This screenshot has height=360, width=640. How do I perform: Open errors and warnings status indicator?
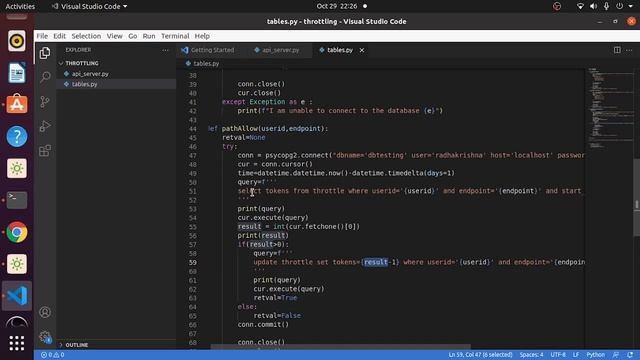[x=52, y=355]
